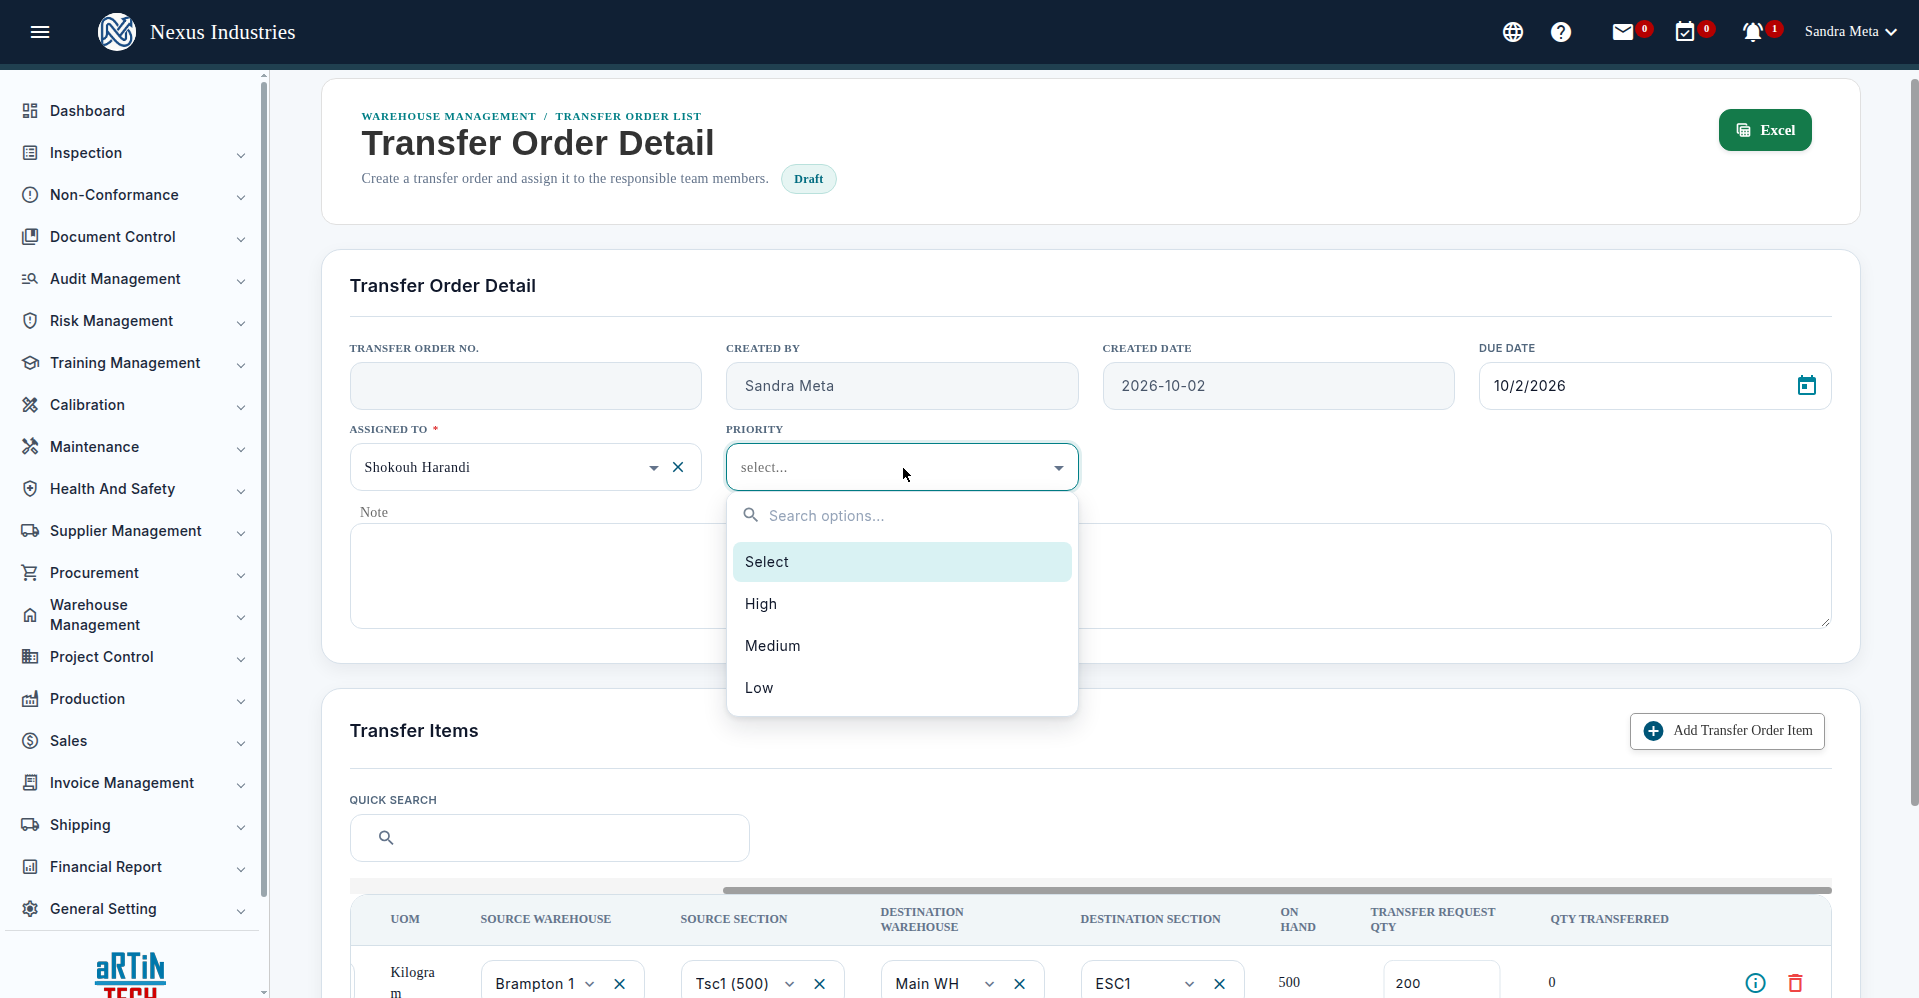Viewport: 1919px width, 998px height.
Task: Choose Medium priority
Action: 902,646
